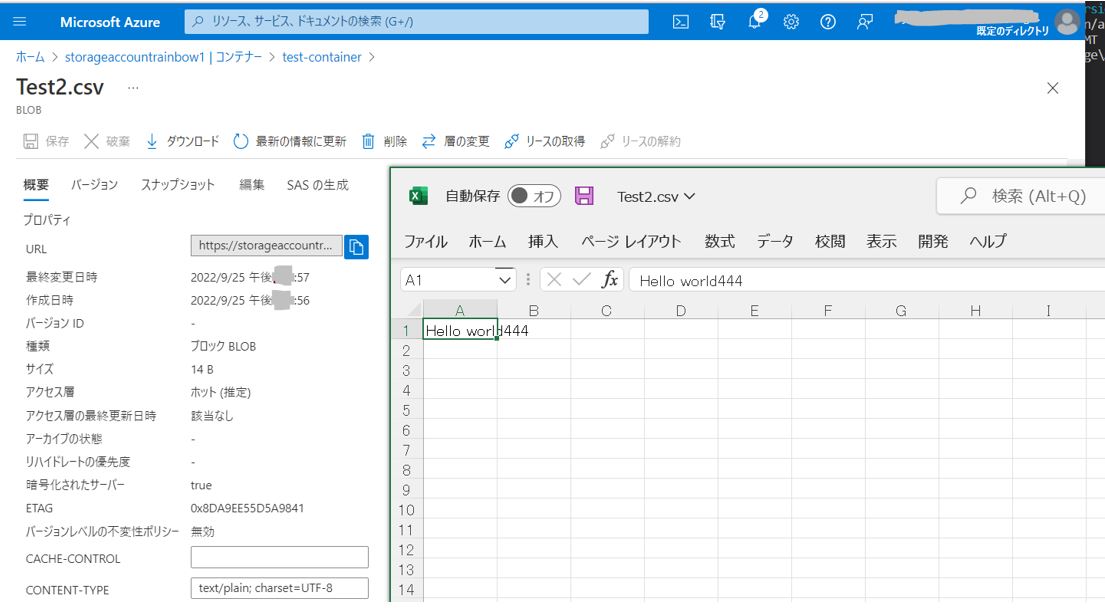Click the Excel save disk icon

584,196
